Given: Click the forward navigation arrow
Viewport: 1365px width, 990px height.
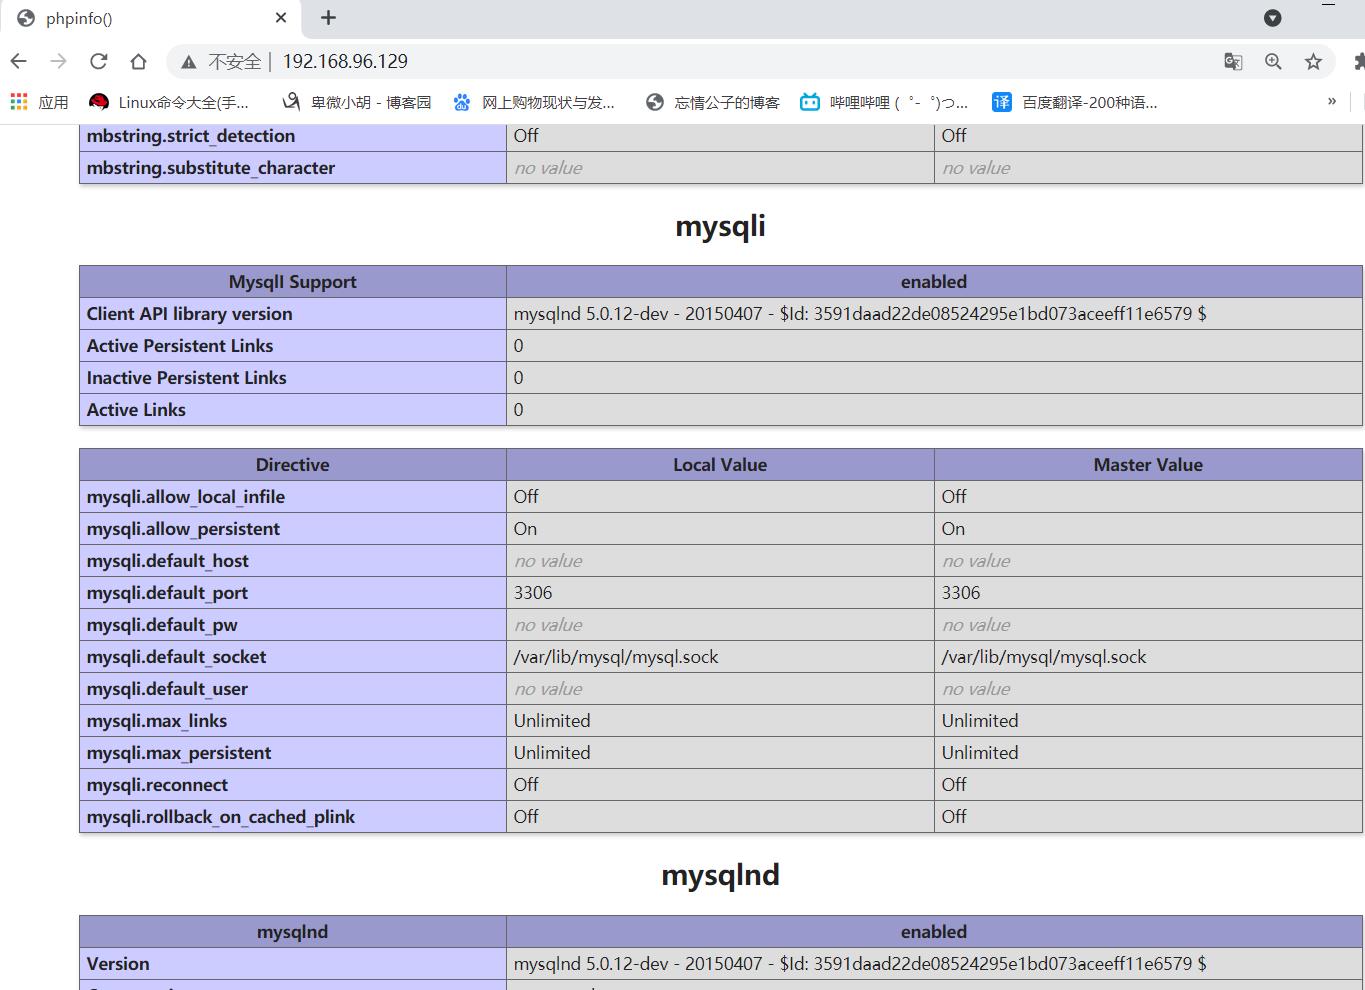Looking at the screenshot, I should [x=58, y=61].
